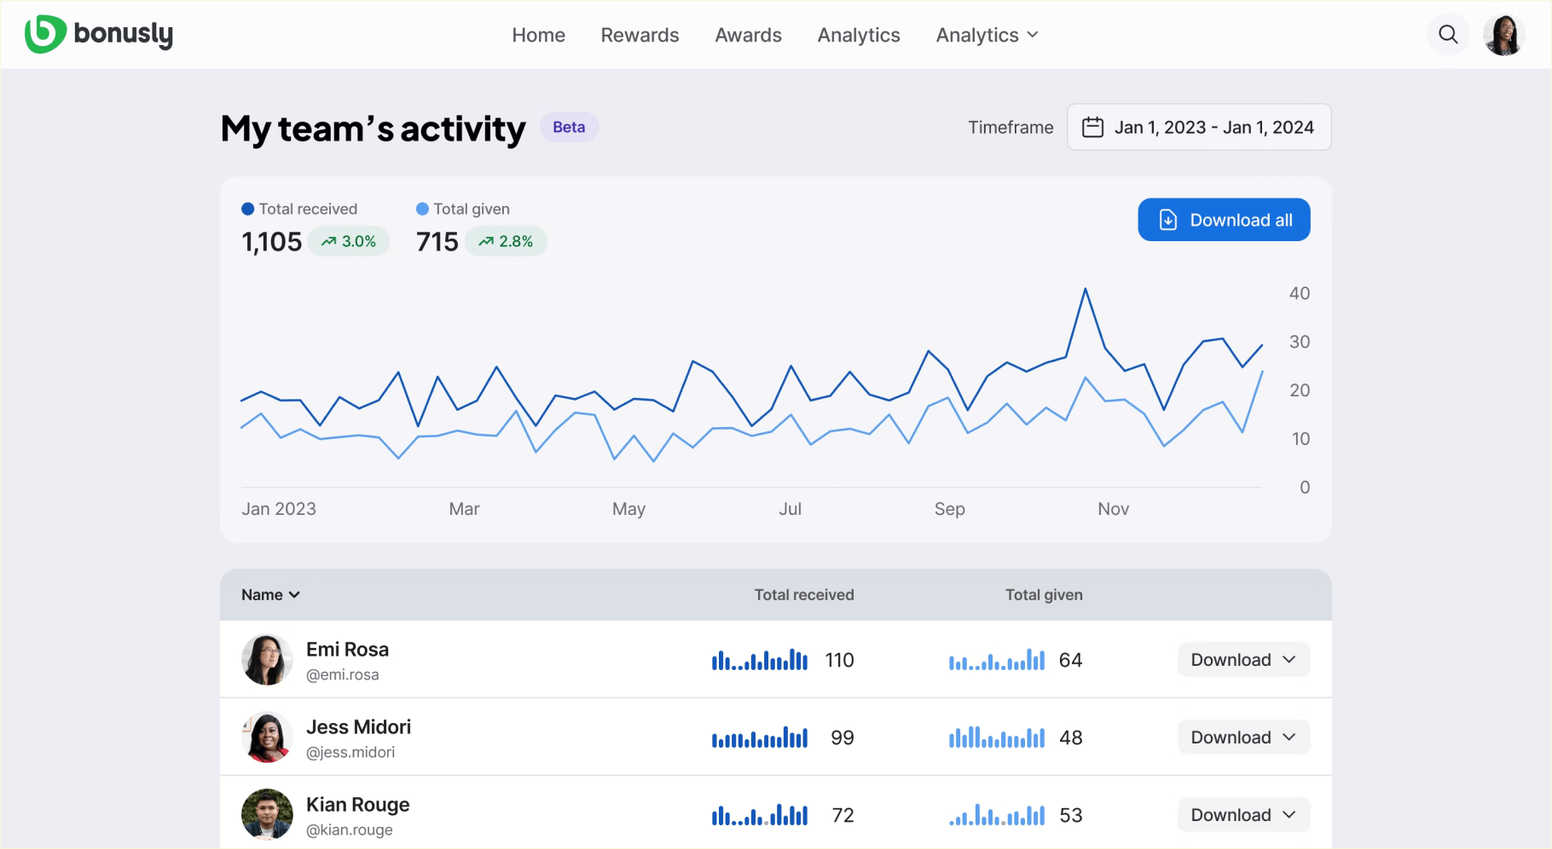Click the calendar icon in Timeframe
This screenshot has width=1552, height=849.
pyautogui.click(x=1093, y=127)
